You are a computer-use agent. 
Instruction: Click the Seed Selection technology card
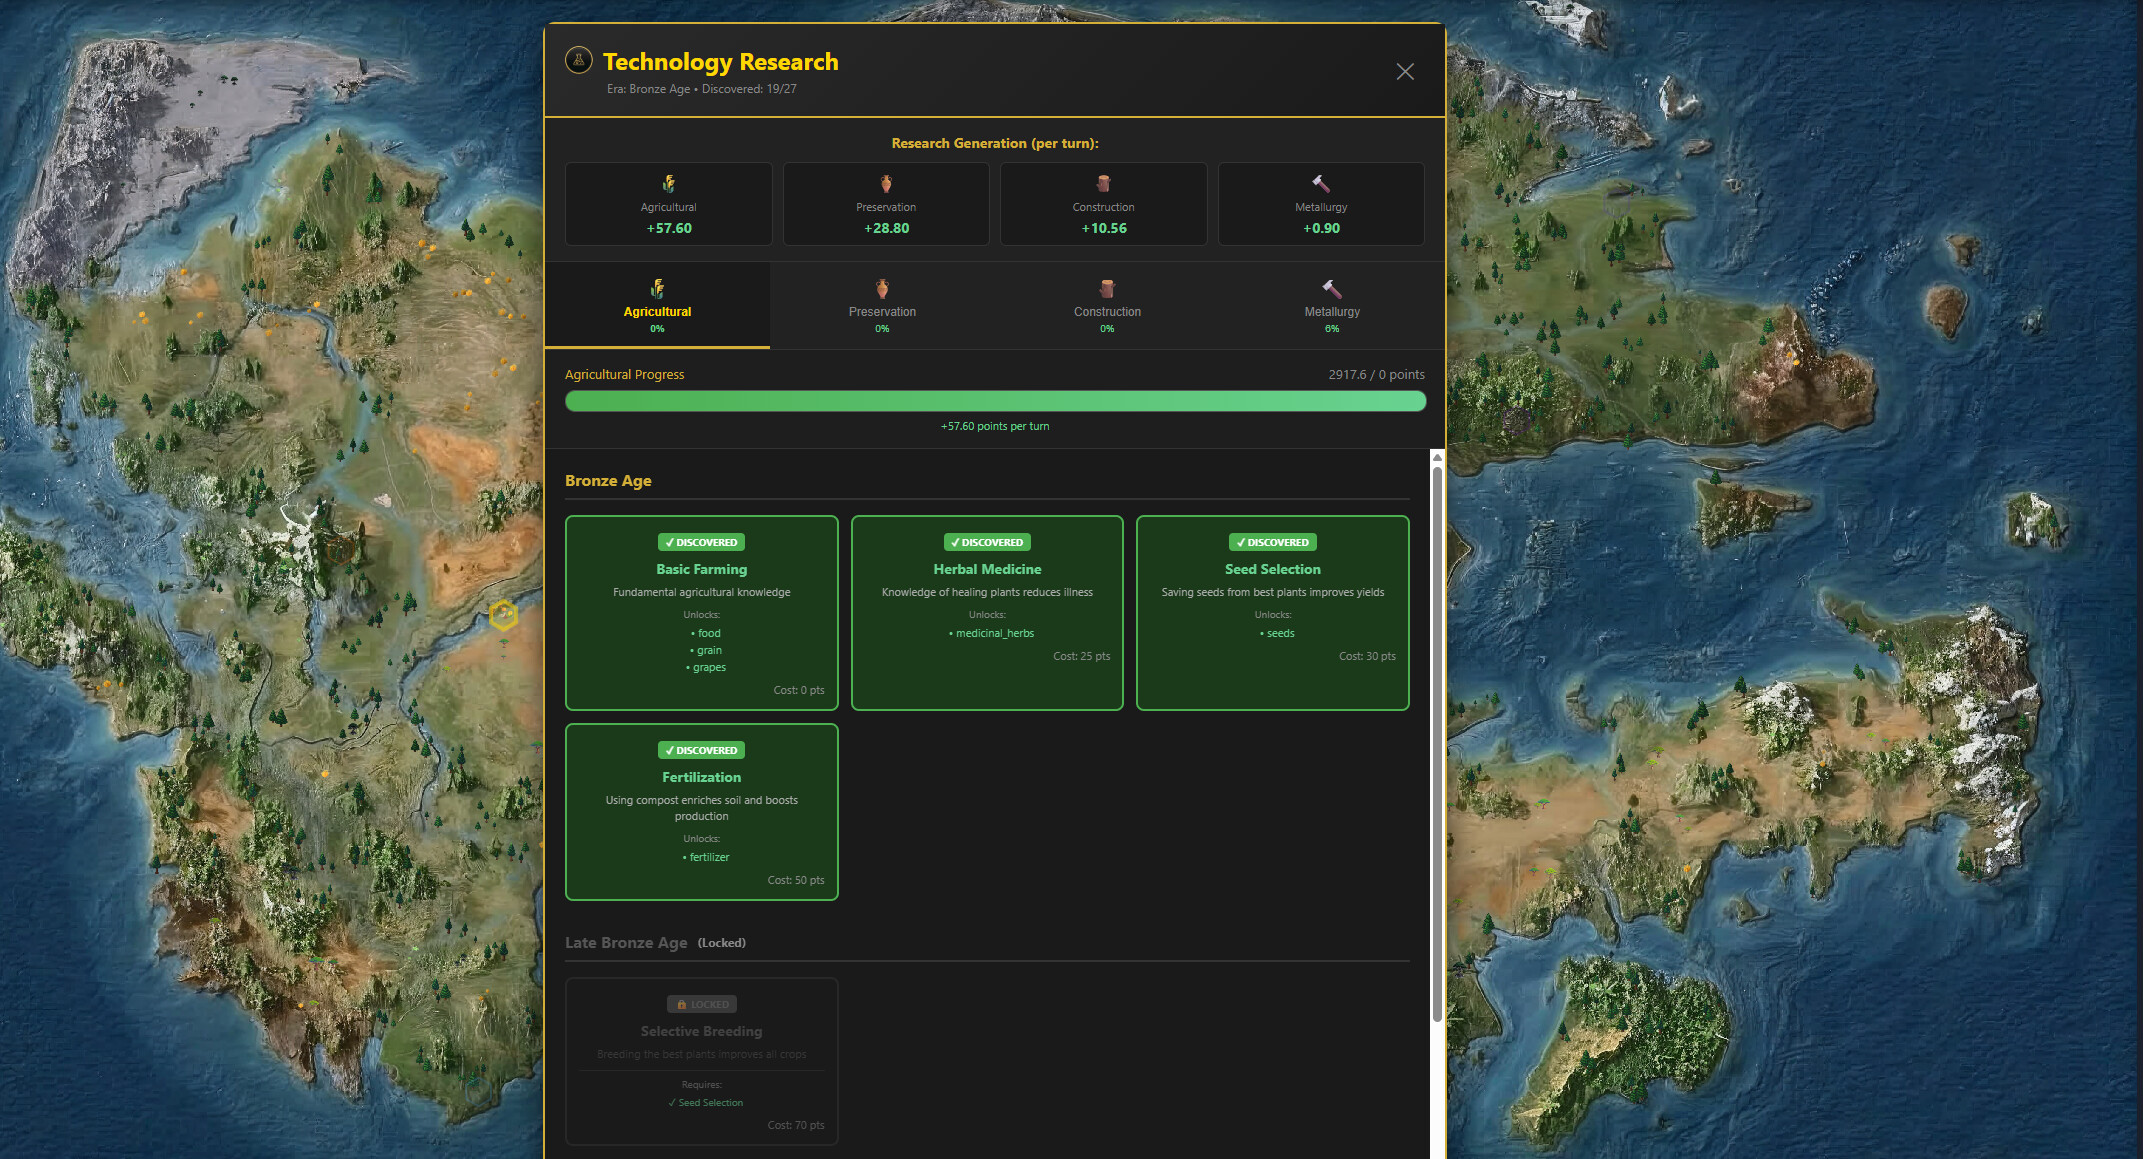point(1272,613)
